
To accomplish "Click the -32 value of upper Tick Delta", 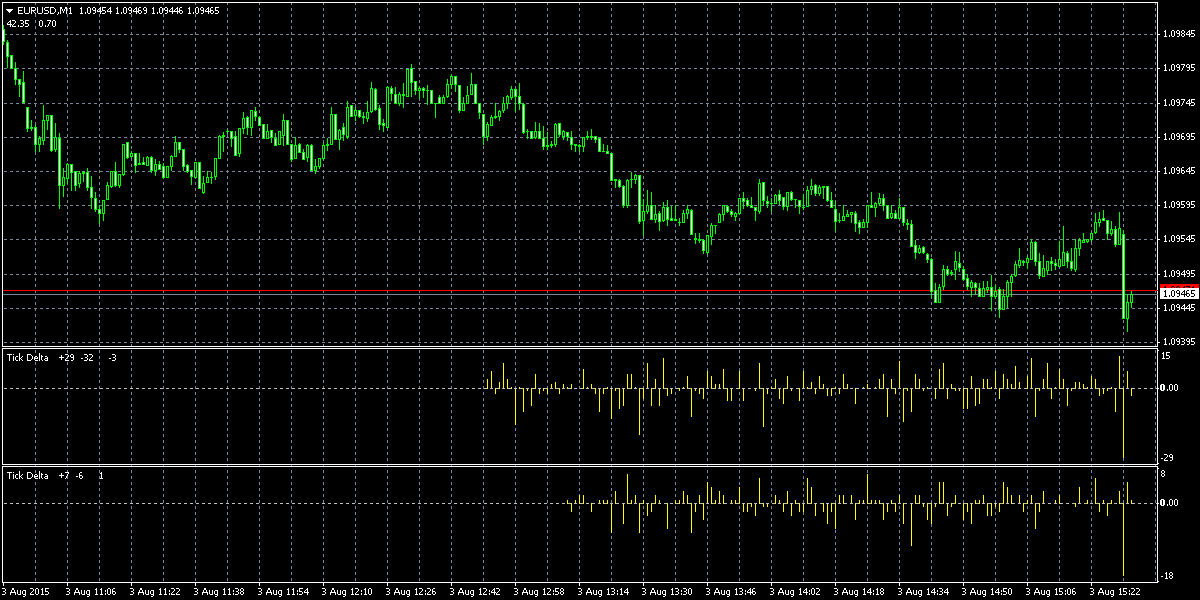I will click(x=89, y=357).
